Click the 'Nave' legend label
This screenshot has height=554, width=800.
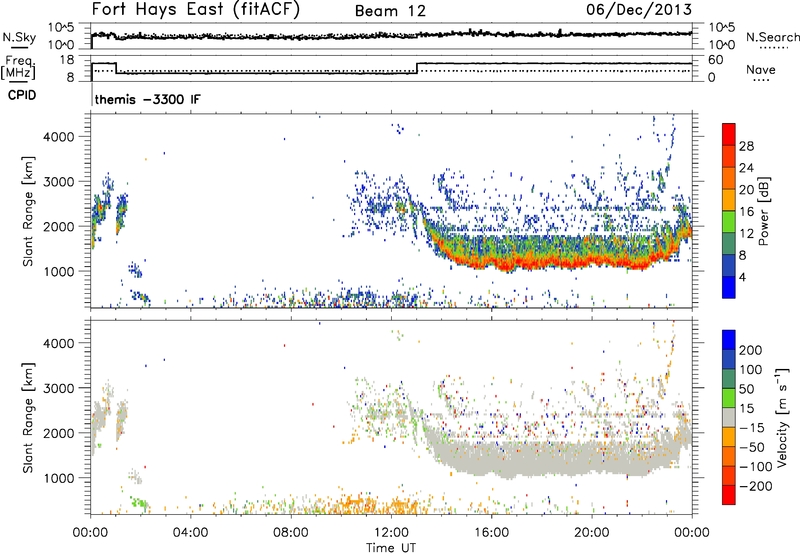pos(760,70)
